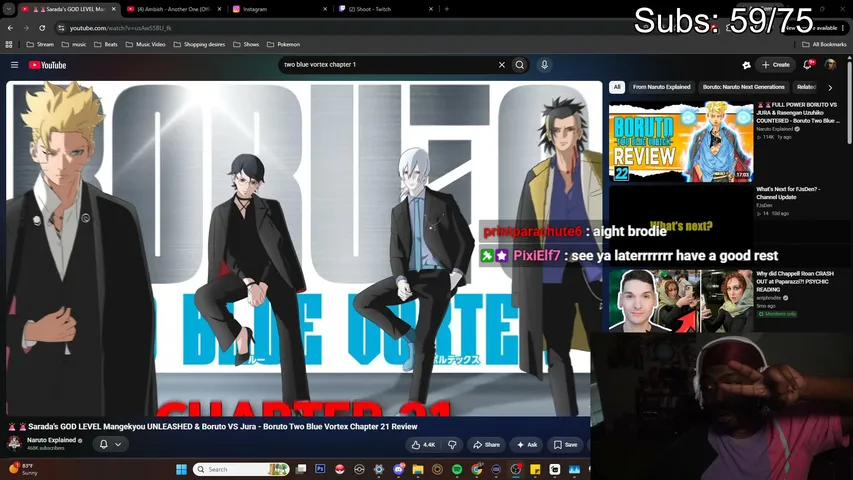Open site information icon in address bar

click(61, 28)
